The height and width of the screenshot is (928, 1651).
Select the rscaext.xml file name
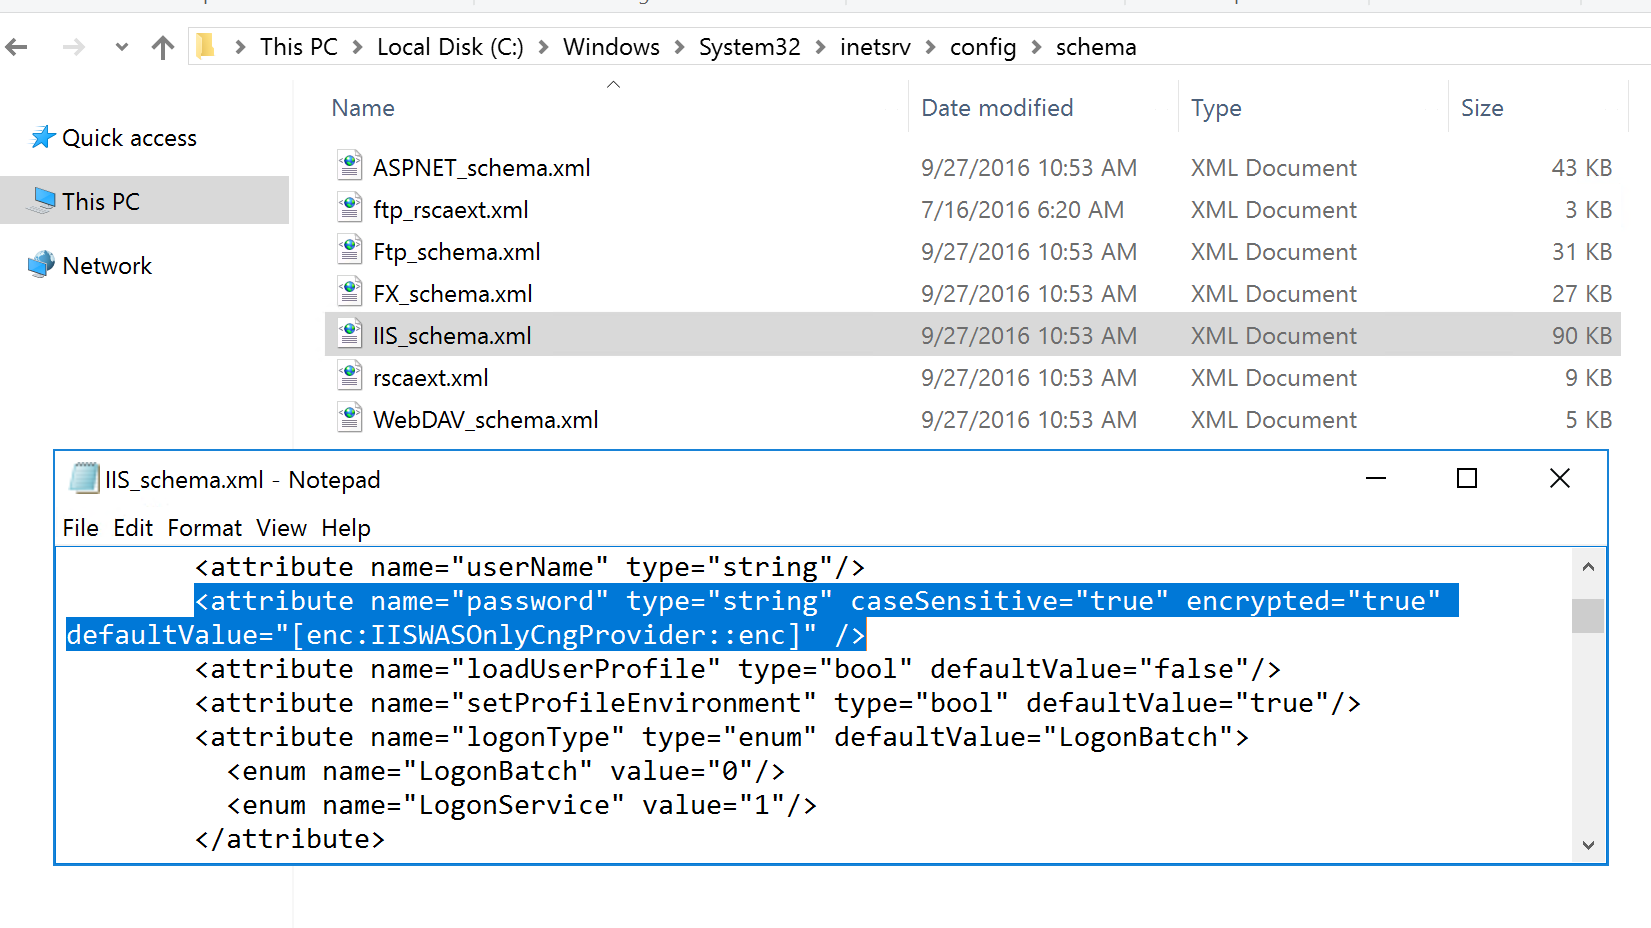431,378
